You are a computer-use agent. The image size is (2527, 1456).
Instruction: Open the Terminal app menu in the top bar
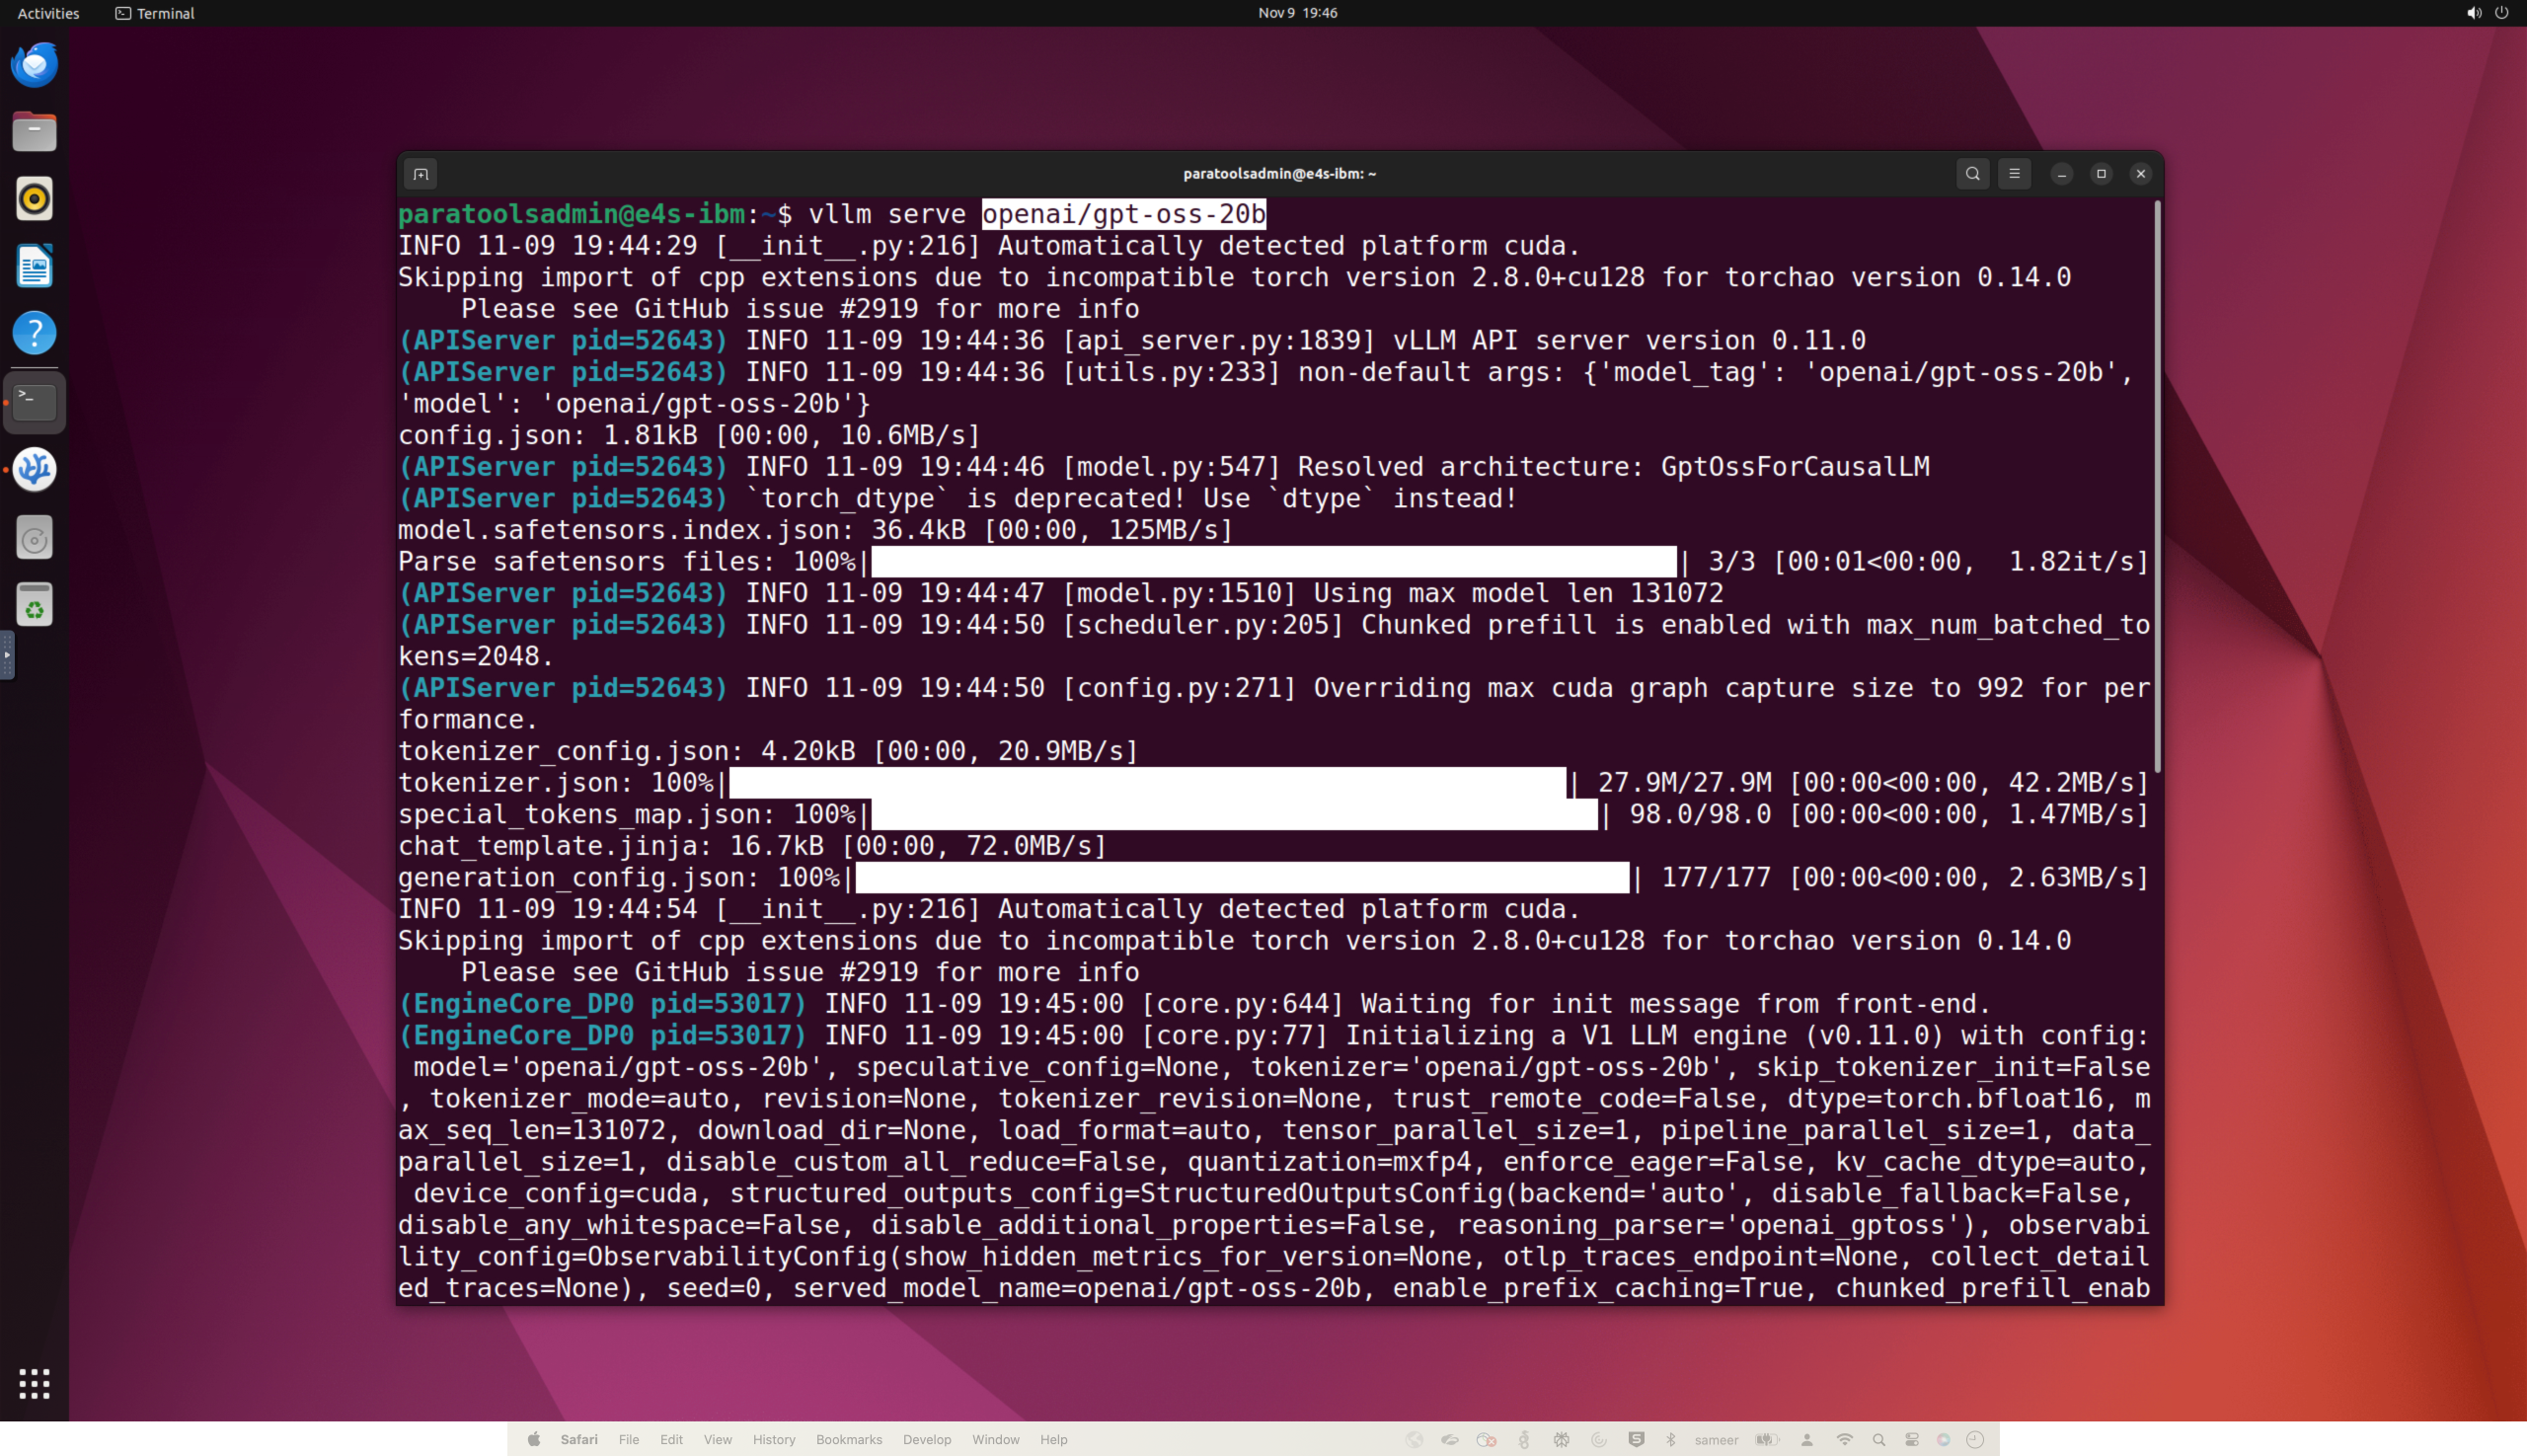coord(155,13)
